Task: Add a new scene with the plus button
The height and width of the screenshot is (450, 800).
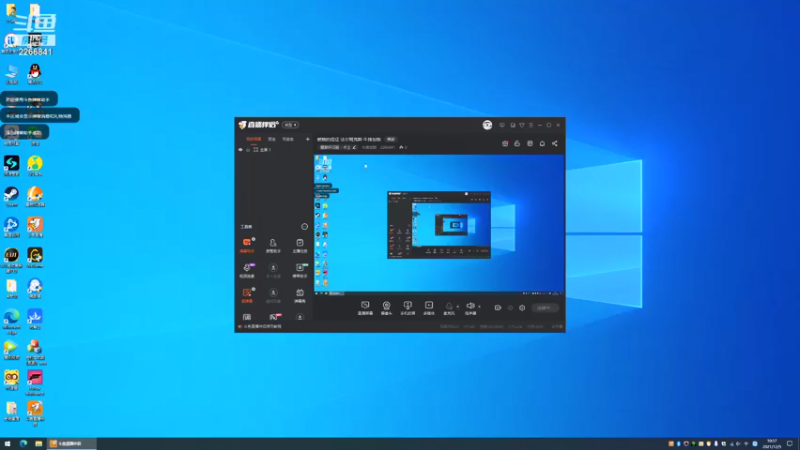Action: (307, 139)
